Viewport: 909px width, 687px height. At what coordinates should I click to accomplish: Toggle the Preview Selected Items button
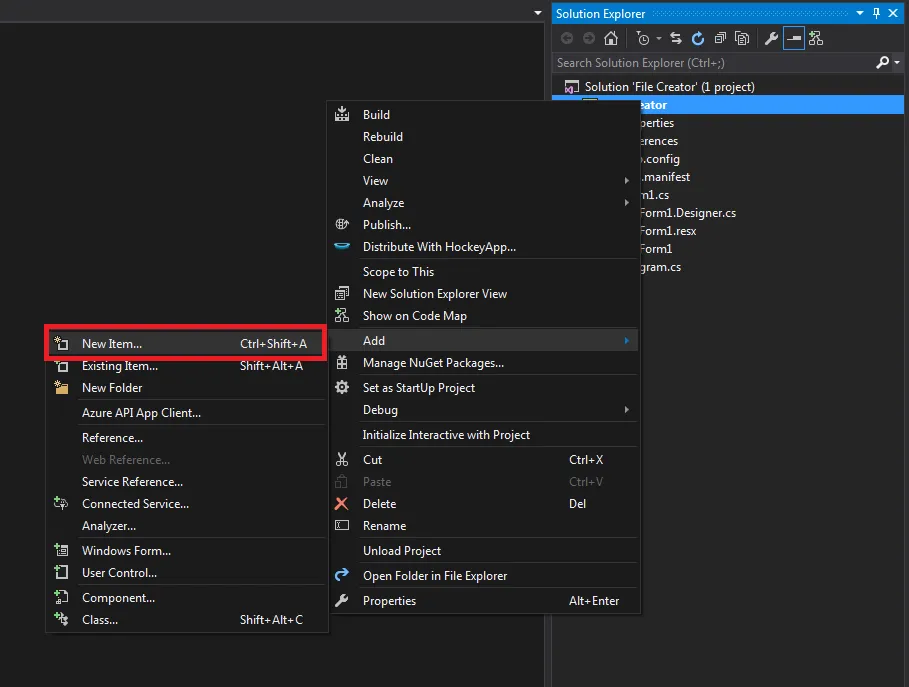(x=794, y=39)
